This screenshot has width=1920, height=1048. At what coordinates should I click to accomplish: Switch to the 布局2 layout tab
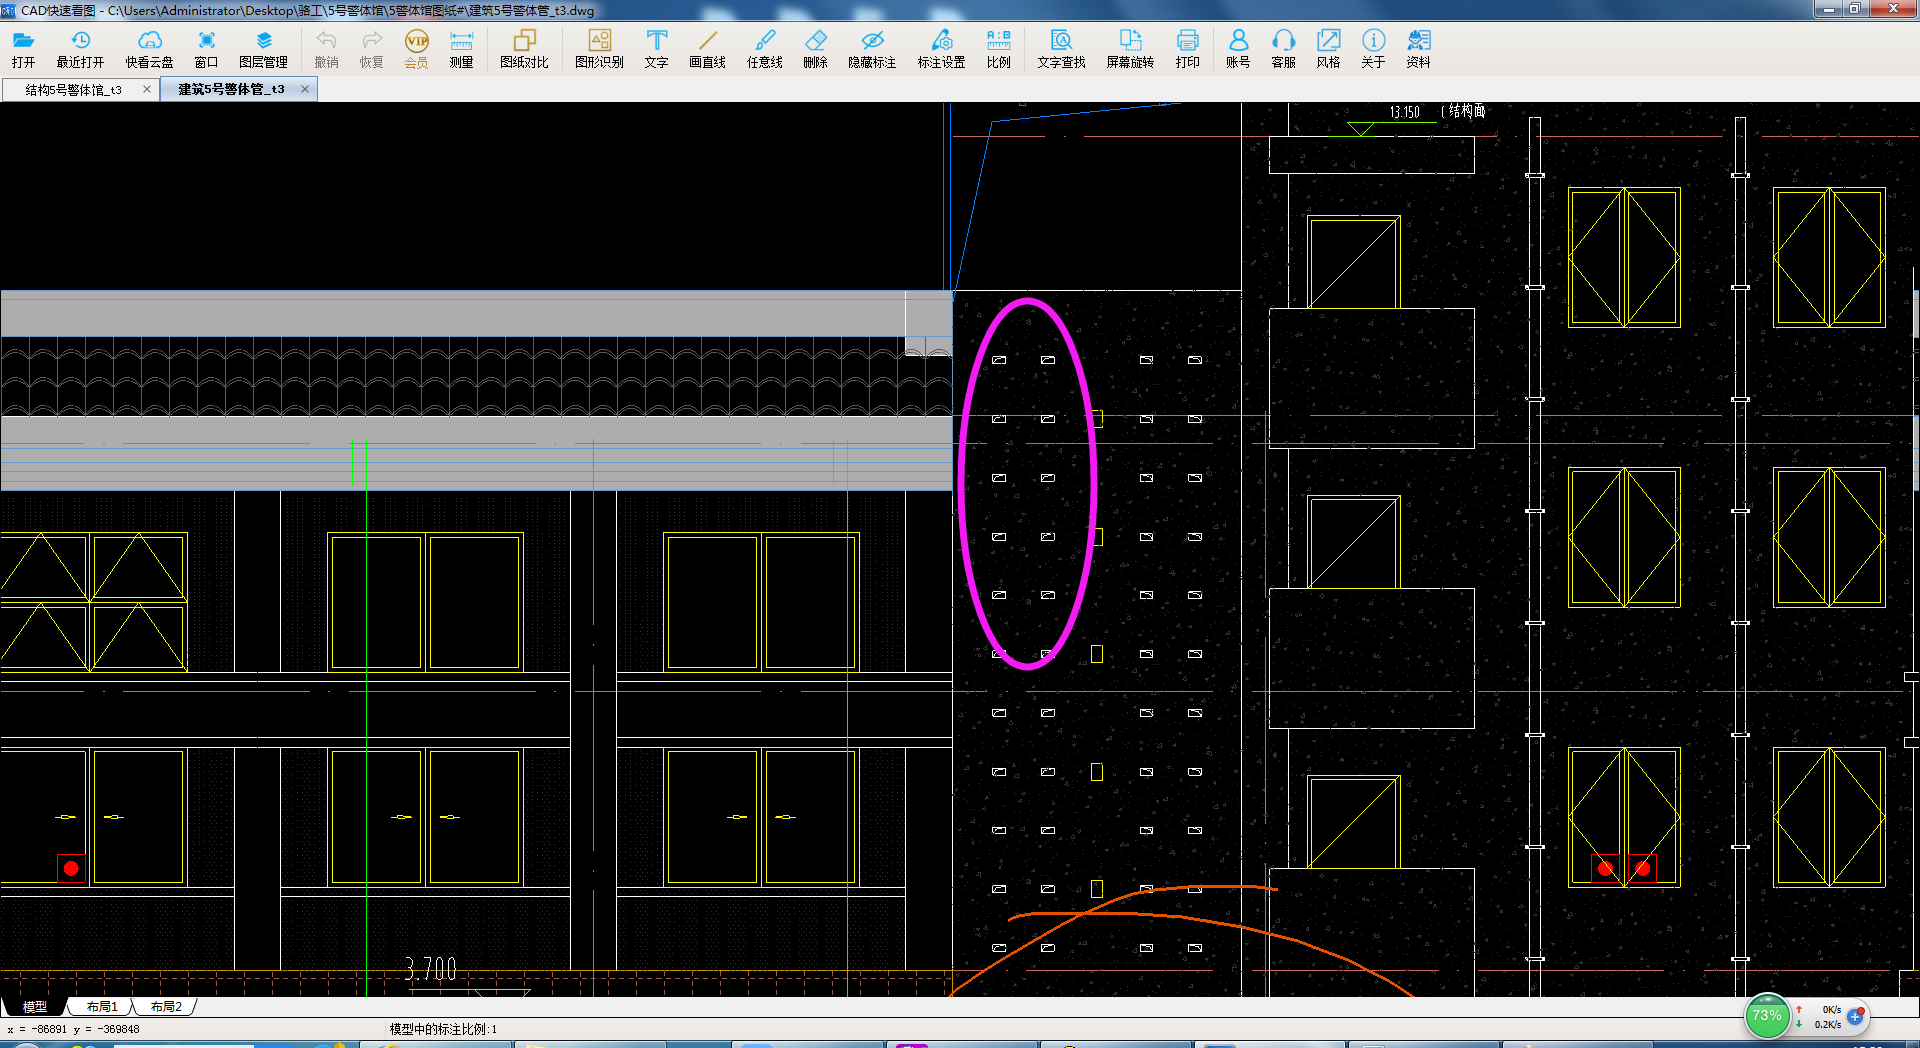pyautogui.click(x=166, y=1007)
